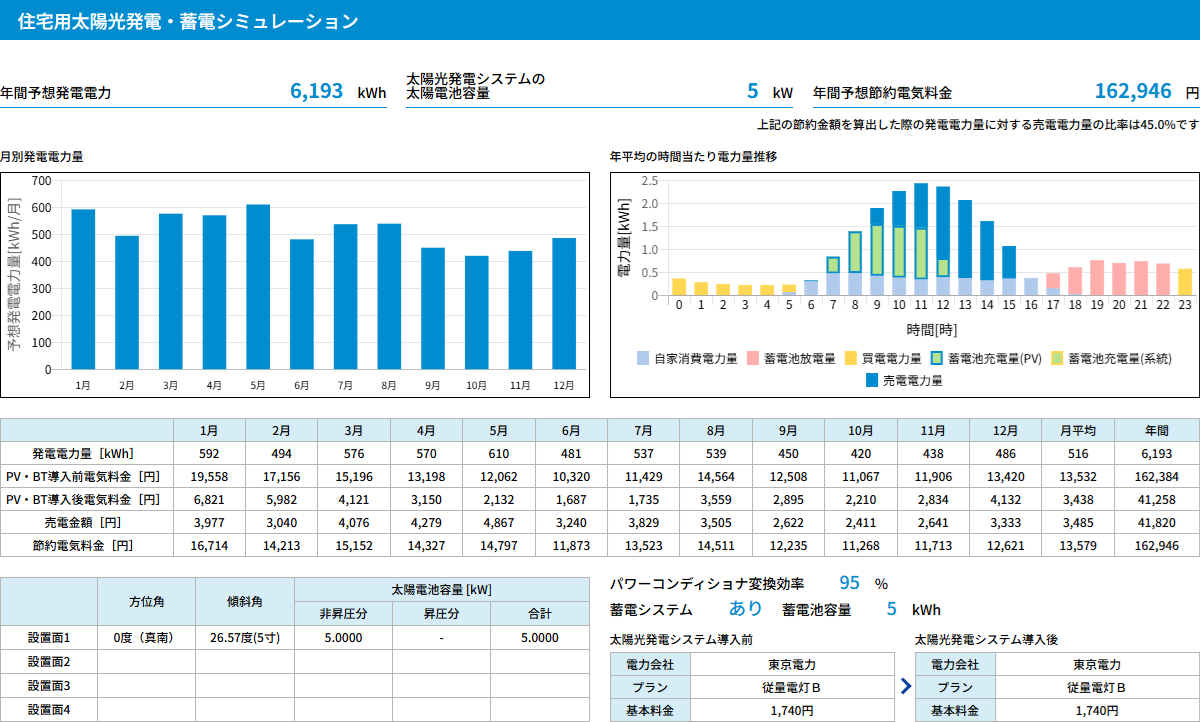Screen dimensions: 1200x722
Task: Click the hour 11 bar in hourly chart
Action: (x=920, y=240)
